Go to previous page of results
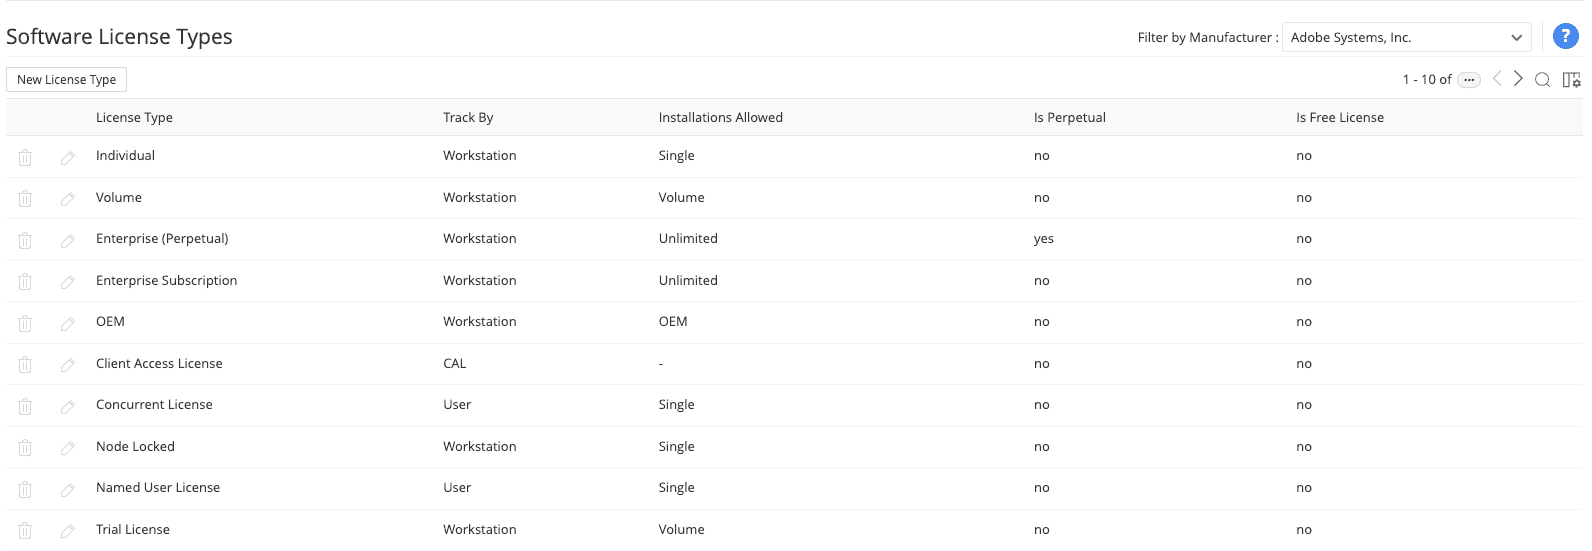 [x=1497, y=79]
